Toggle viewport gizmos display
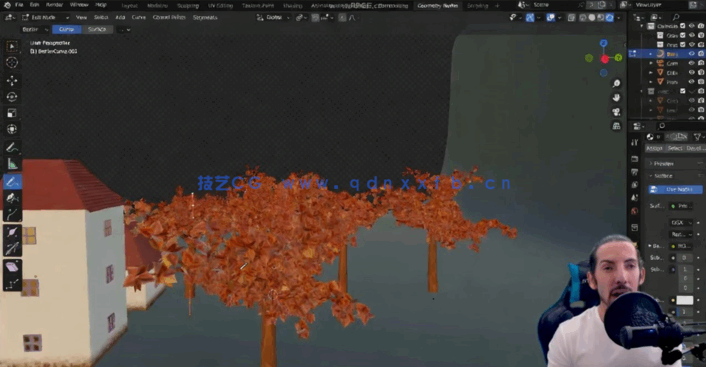This screenshot has width=706, height=367. pyautogui.click(x=530, y=18)
